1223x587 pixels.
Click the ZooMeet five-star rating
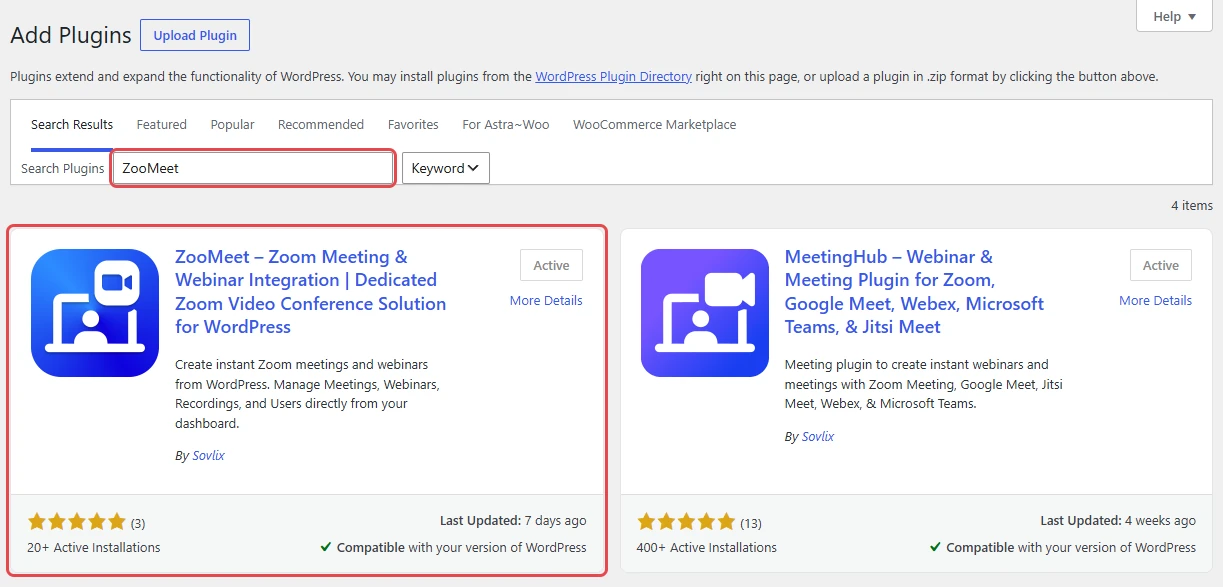77,521
